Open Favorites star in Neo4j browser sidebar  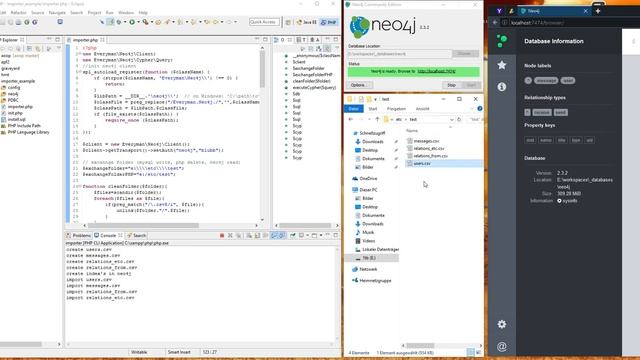click(502, 65)
